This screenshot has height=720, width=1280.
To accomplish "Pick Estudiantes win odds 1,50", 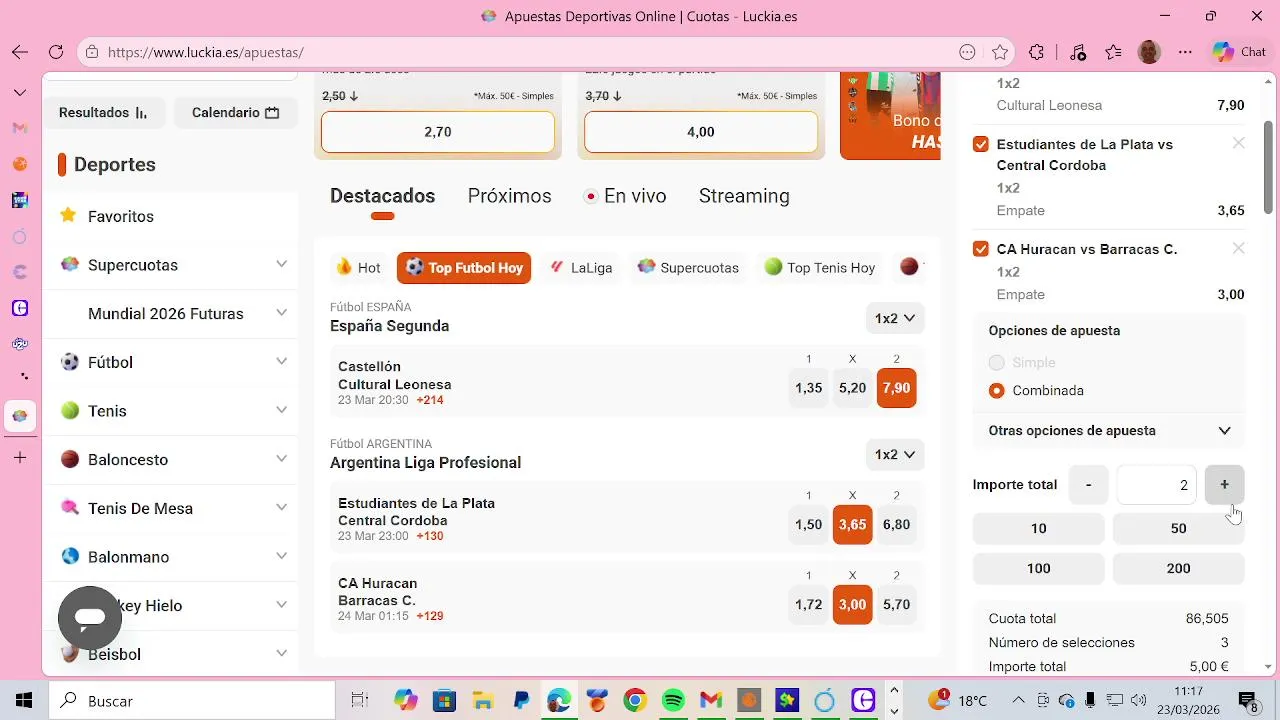I will 808,524.
